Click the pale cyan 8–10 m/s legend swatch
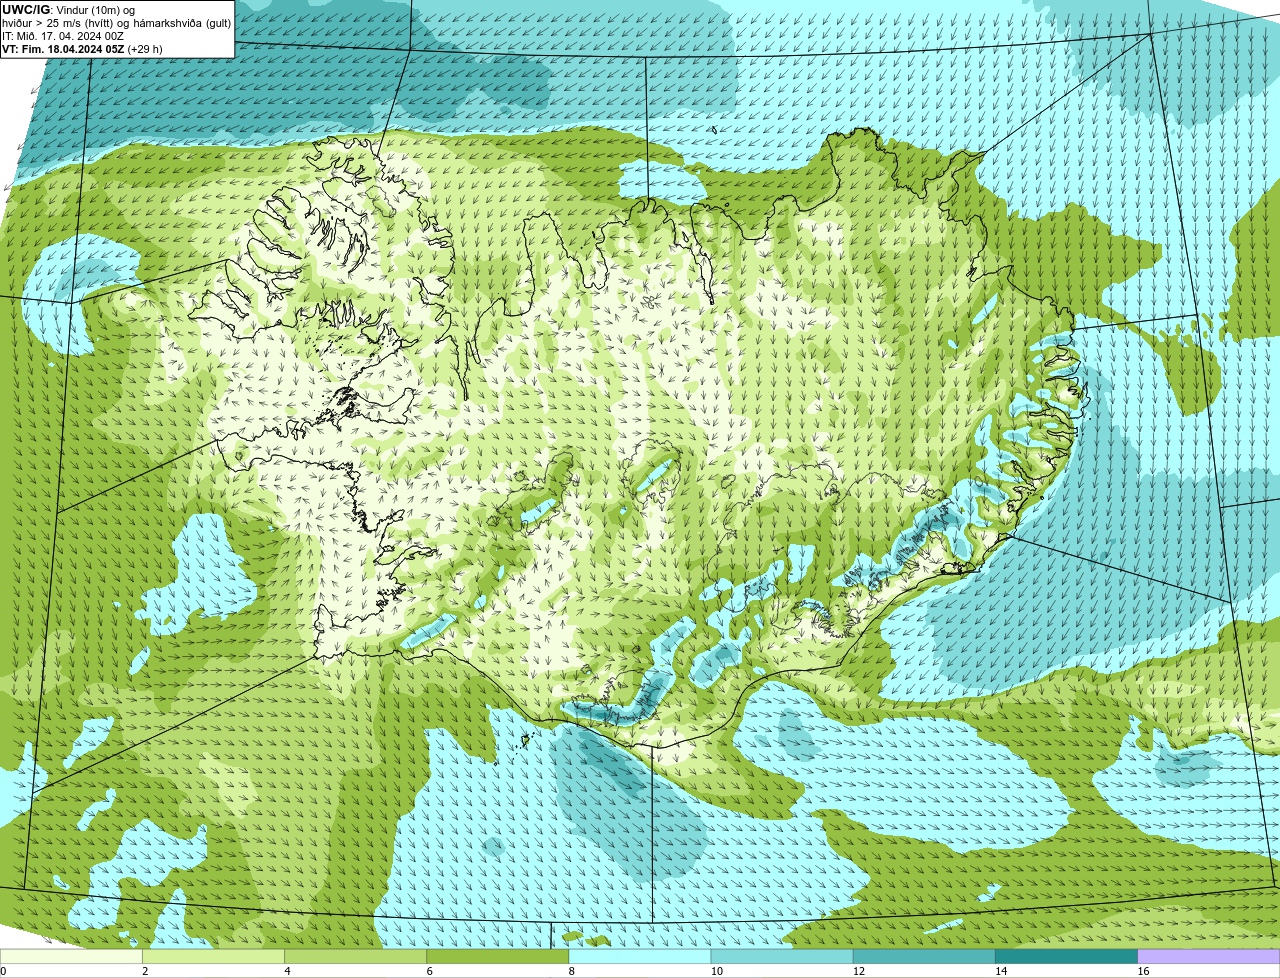 pos(640,956)
